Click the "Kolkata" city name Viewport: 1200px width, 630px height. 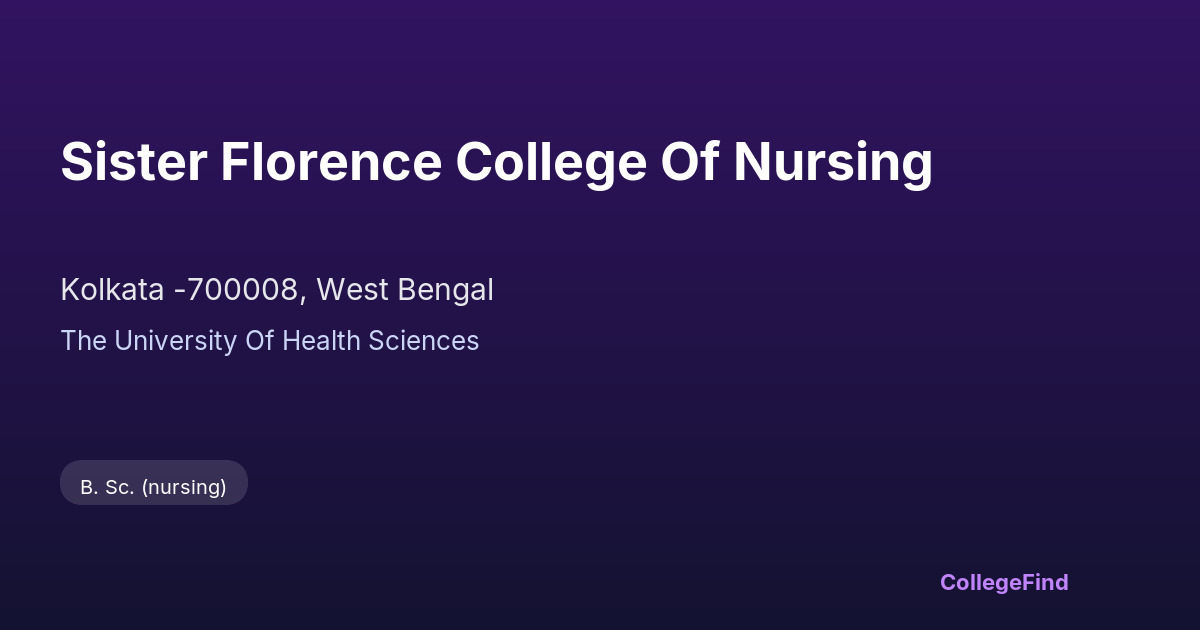click(x=112, y=290)
